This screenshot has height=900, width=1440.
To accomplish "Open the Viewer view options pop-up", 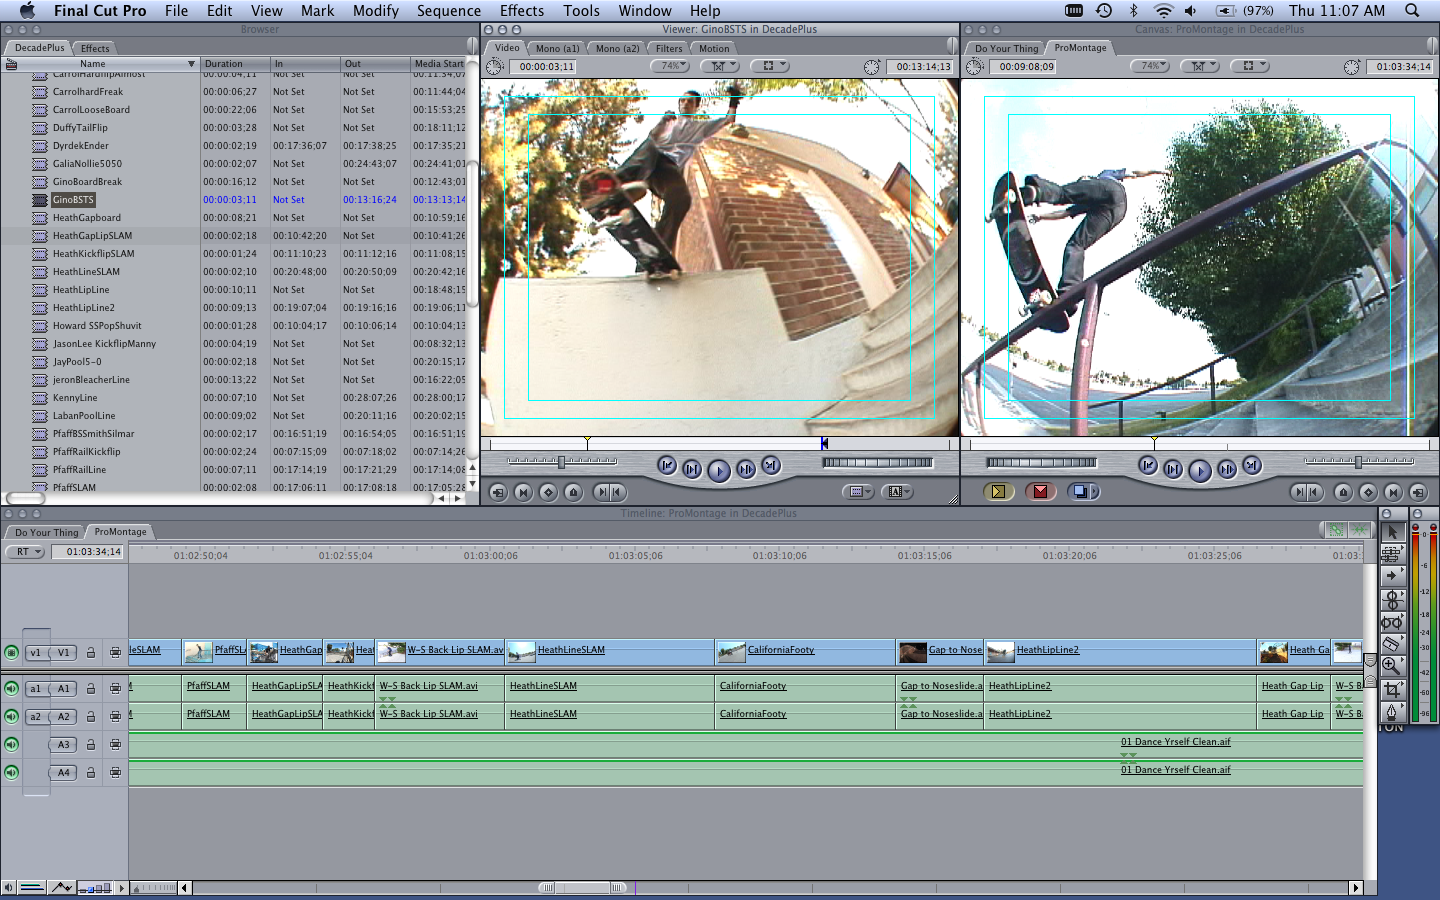I will pyautogui.click(x=769, y=66).
